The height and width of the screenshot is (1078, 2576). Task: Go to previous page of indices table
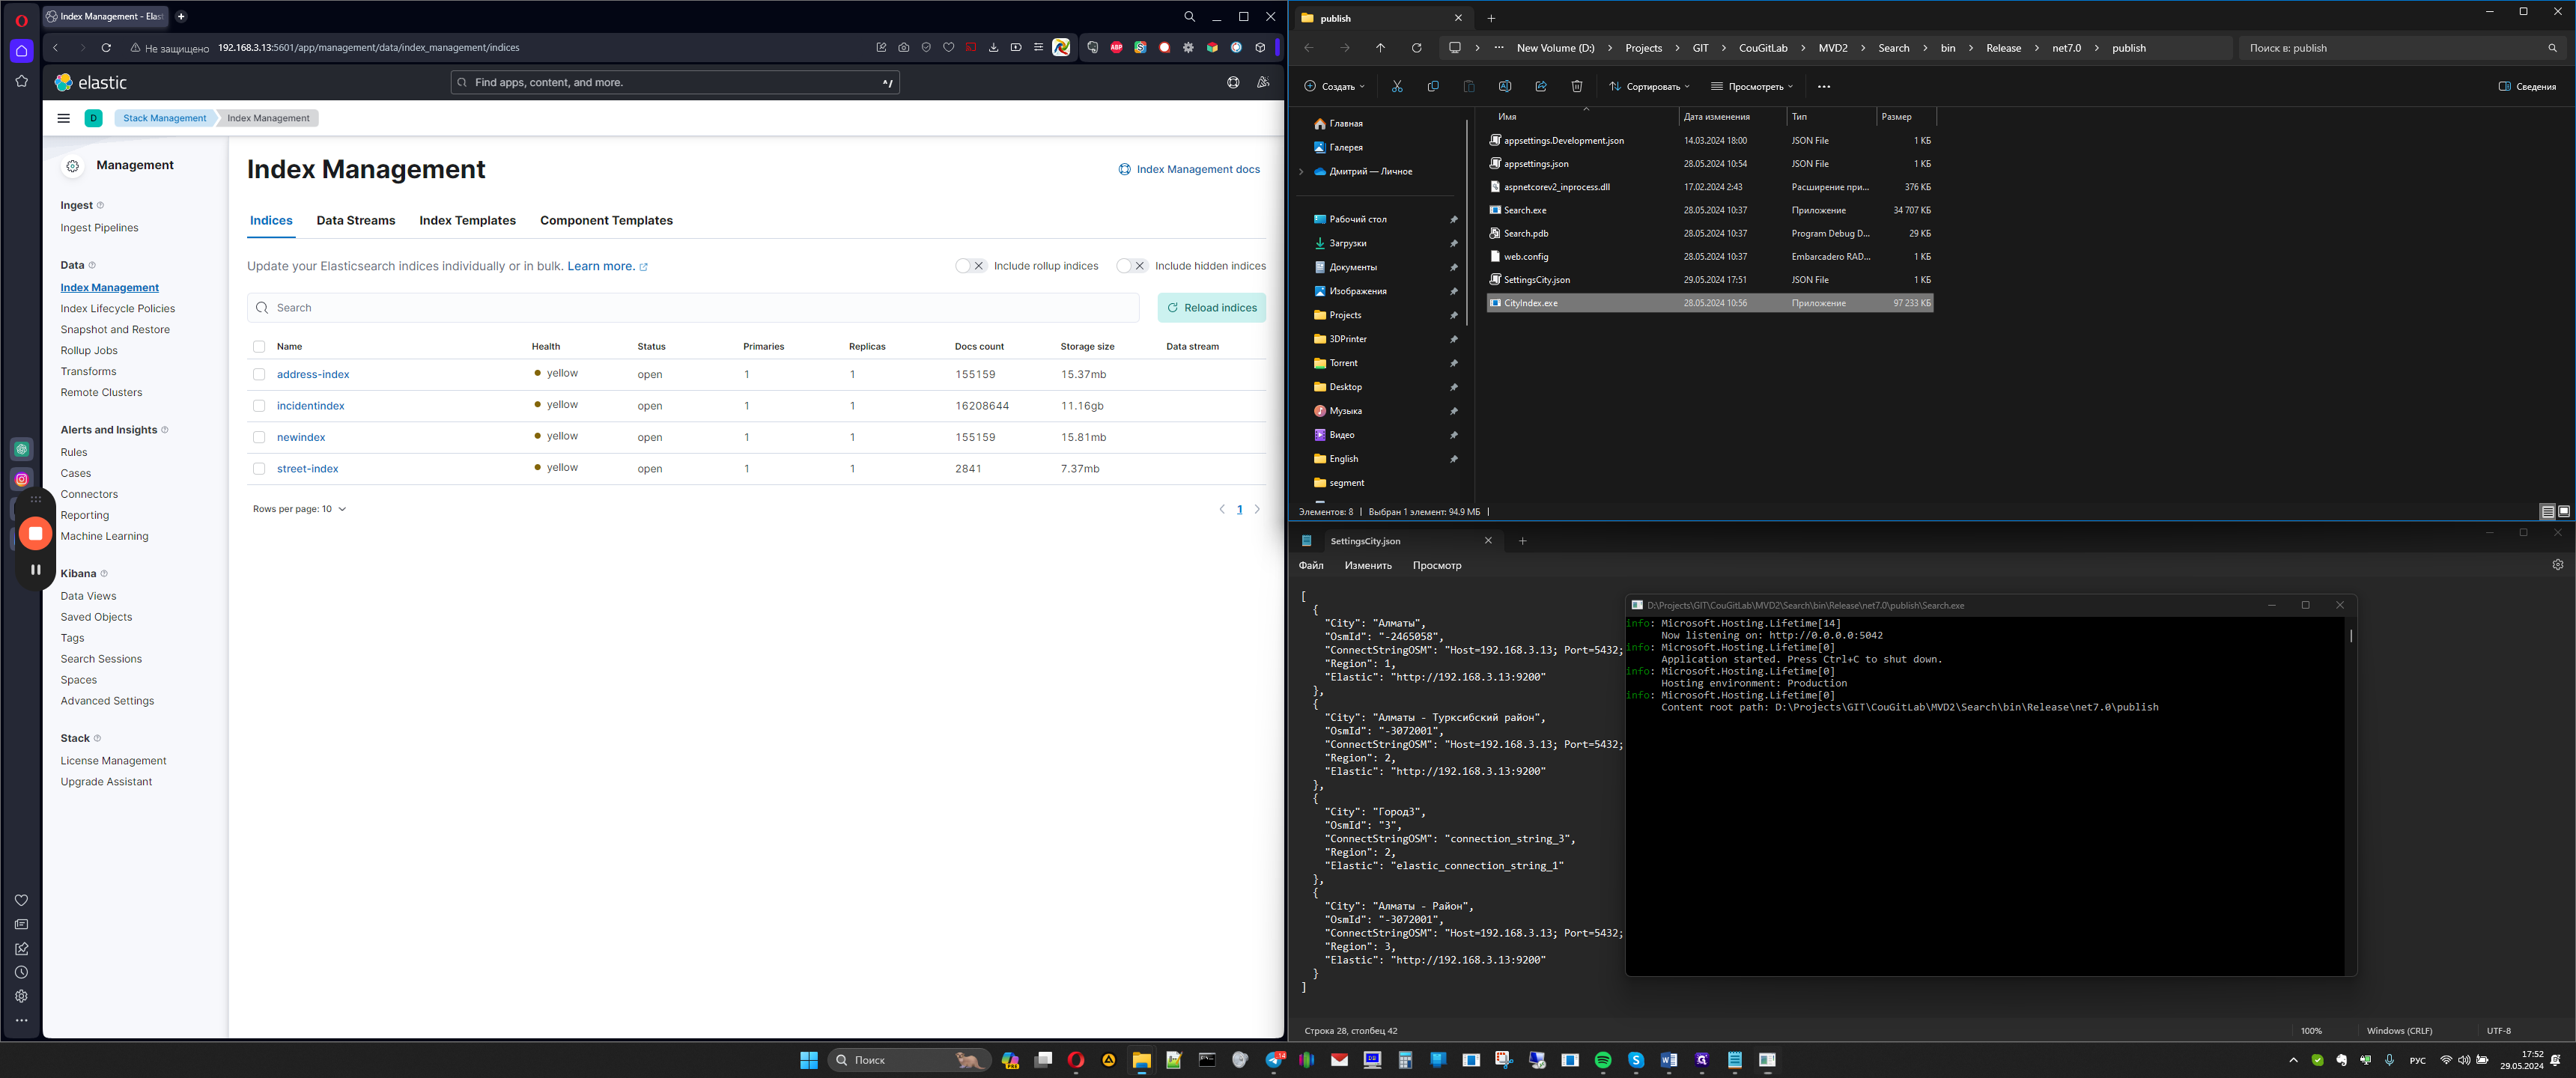pyautogui.click(x=1221, y=509)
